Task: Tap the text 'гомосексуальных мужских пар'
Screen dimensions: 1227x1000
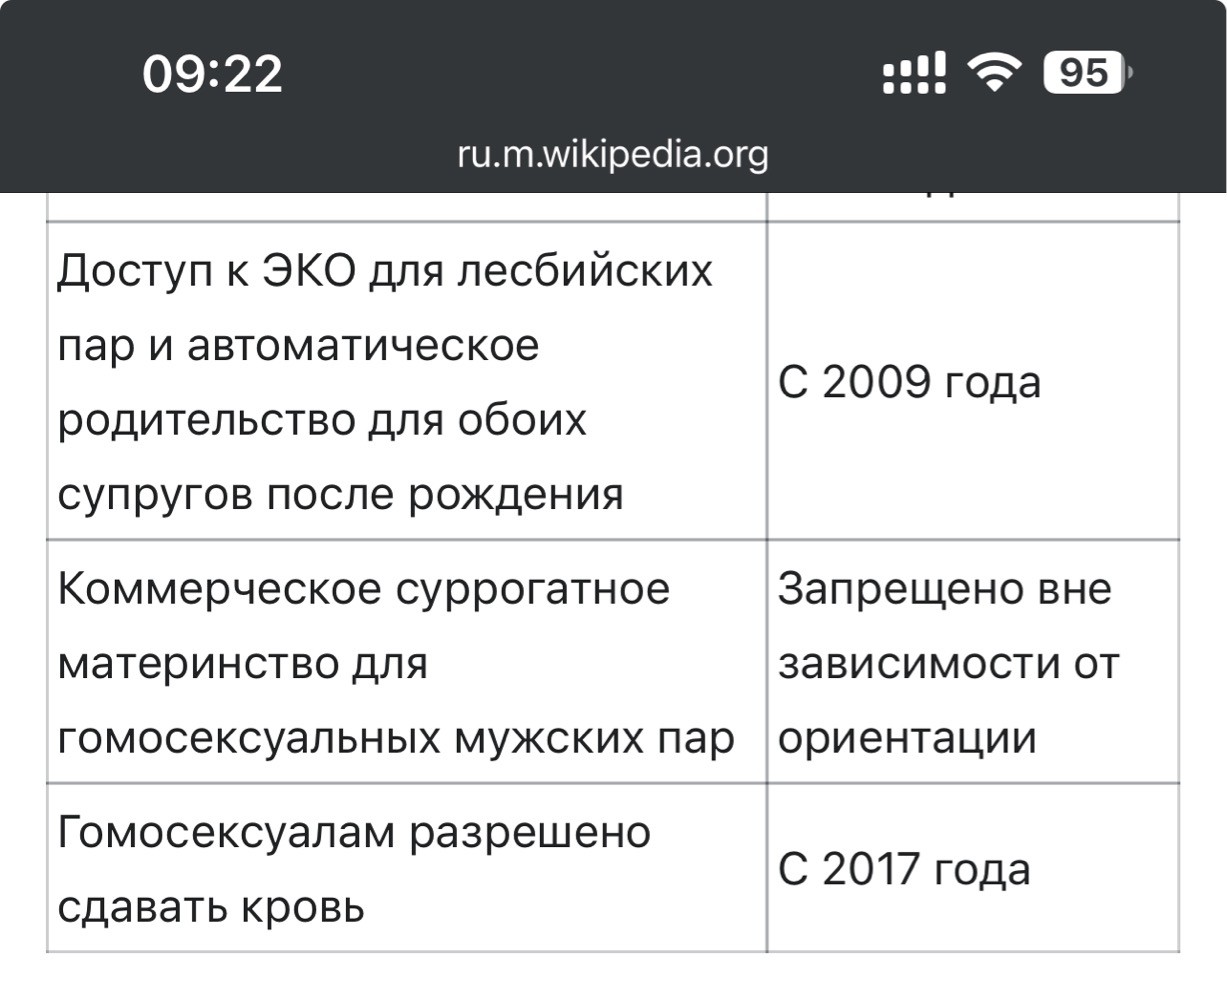Action: coord(397,738)
